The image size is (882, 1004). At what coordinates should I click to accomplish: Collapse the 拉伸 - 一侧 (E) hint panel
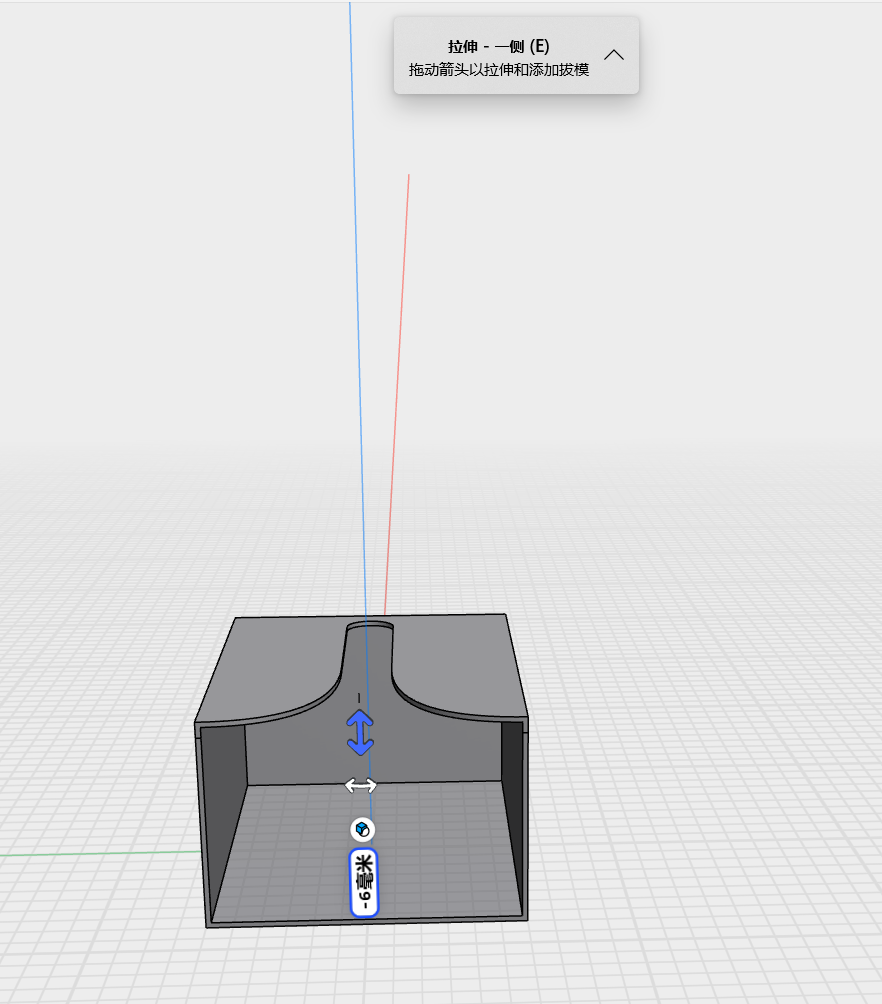click(614, 55)
